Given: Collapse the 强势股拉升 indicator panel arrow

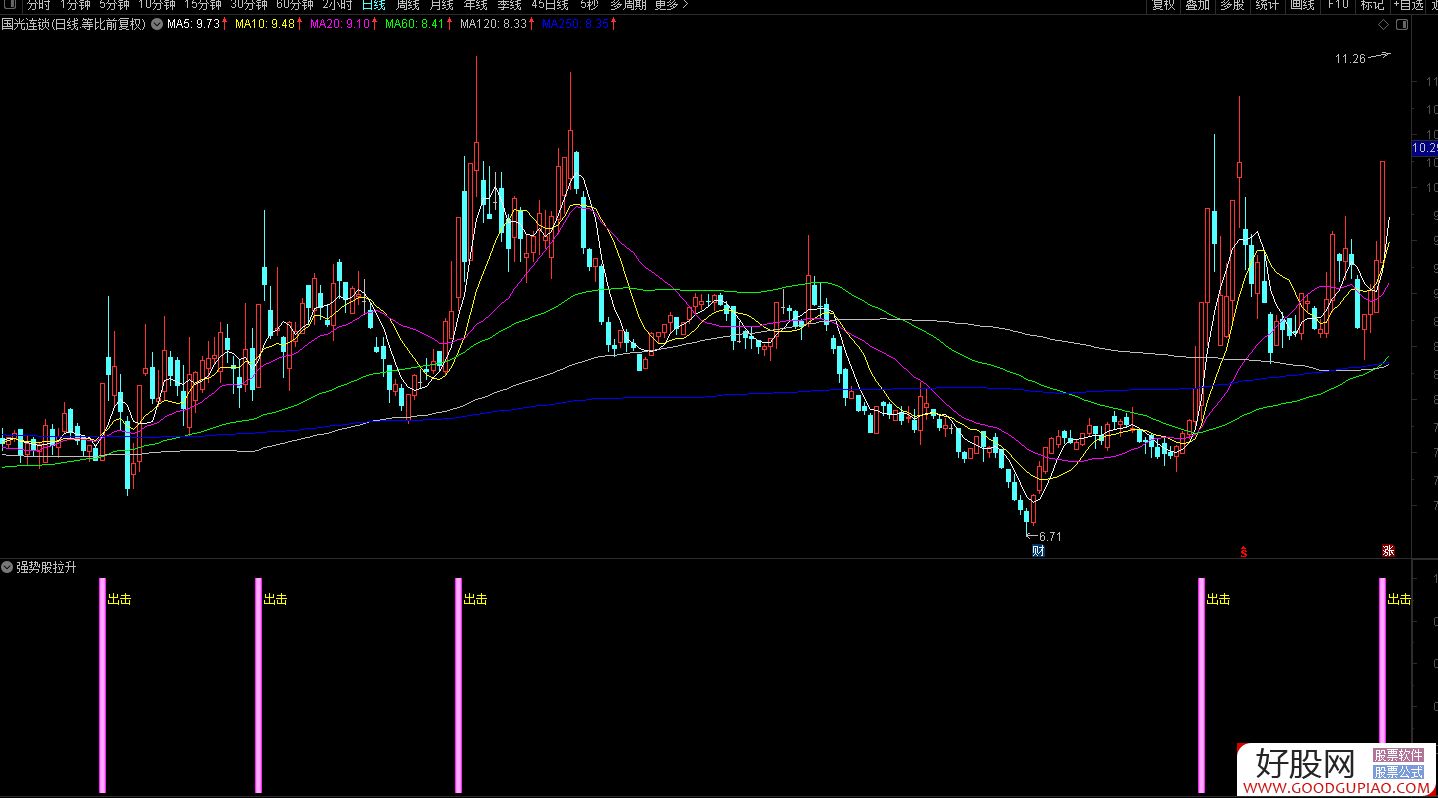Looking at the screenshot, I should (x=7, y=567).
